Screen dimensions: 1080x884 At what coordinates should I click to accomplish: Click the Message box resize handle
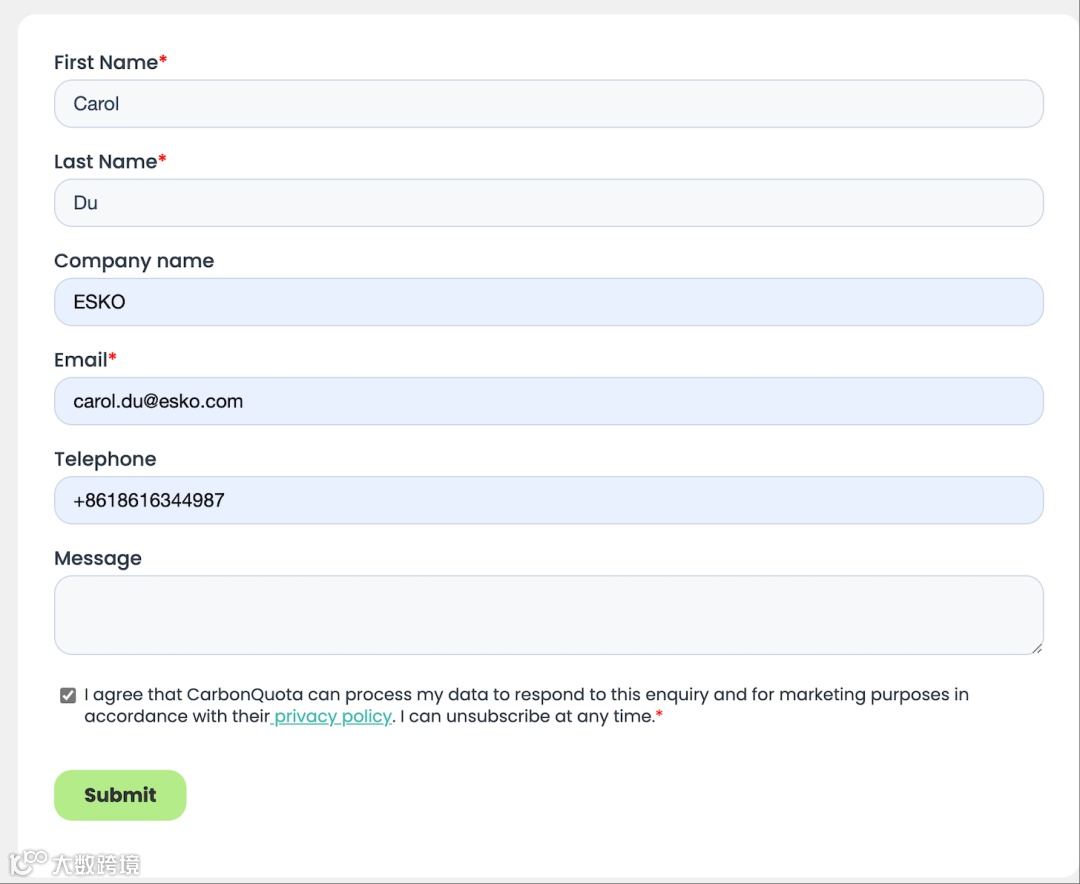(1036, 648)
